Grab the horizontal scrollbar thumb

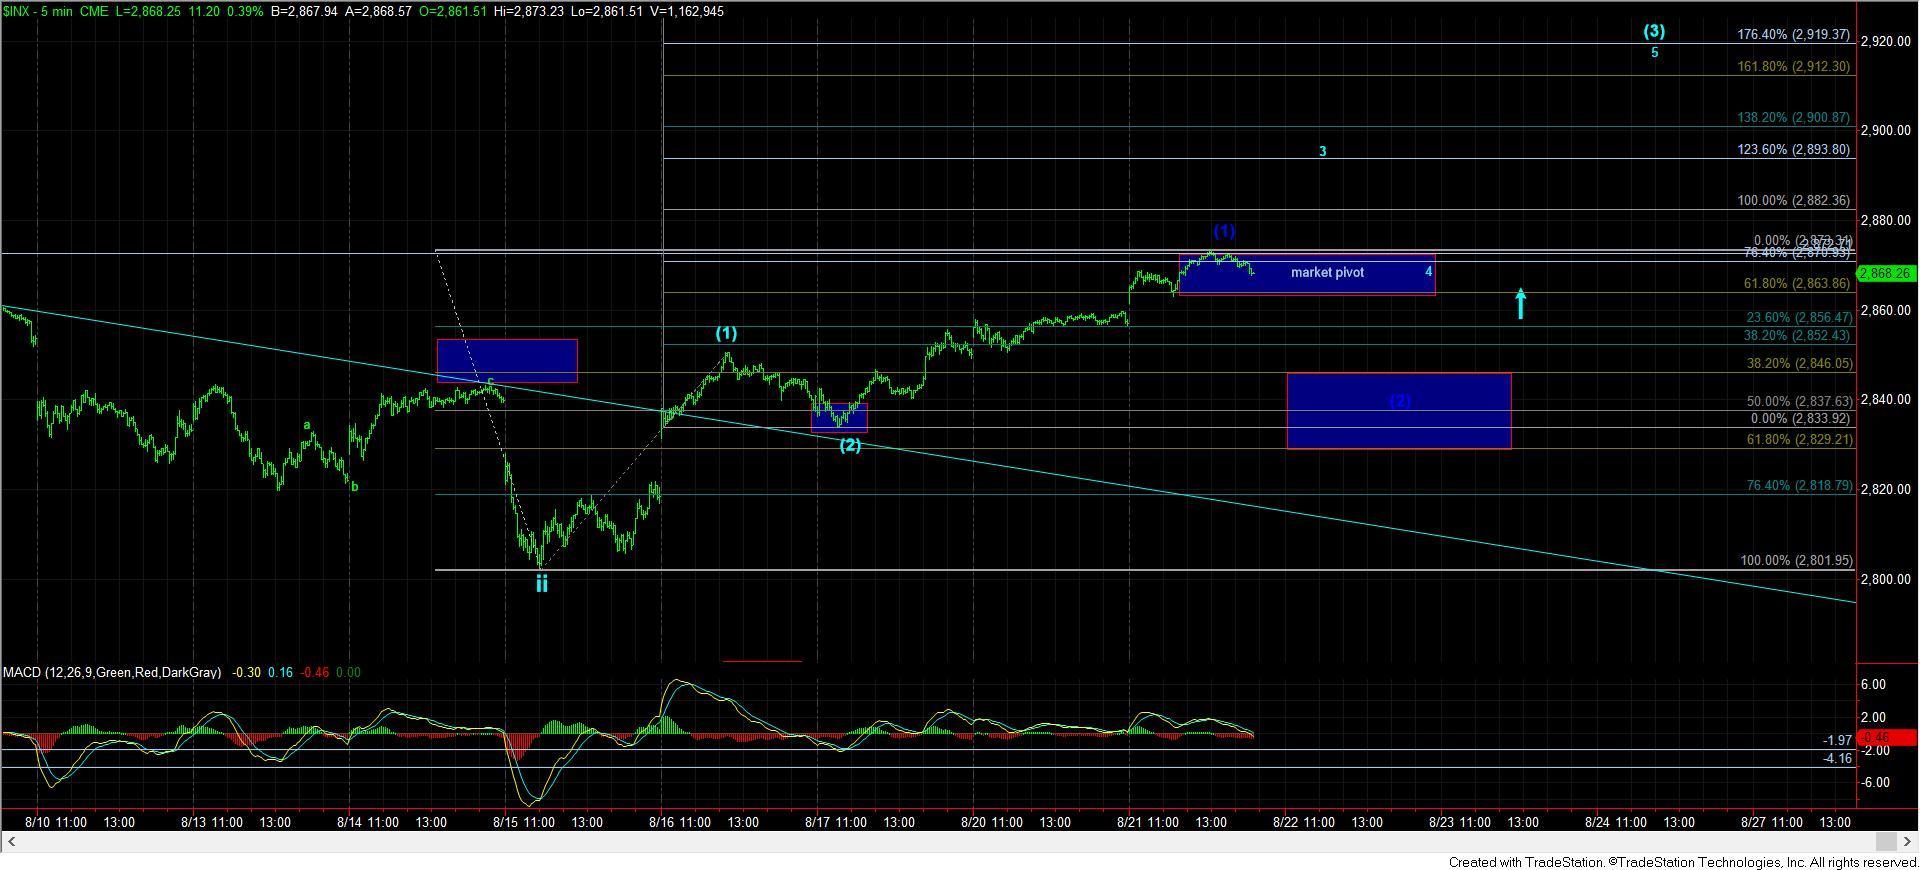(1886, 841)
